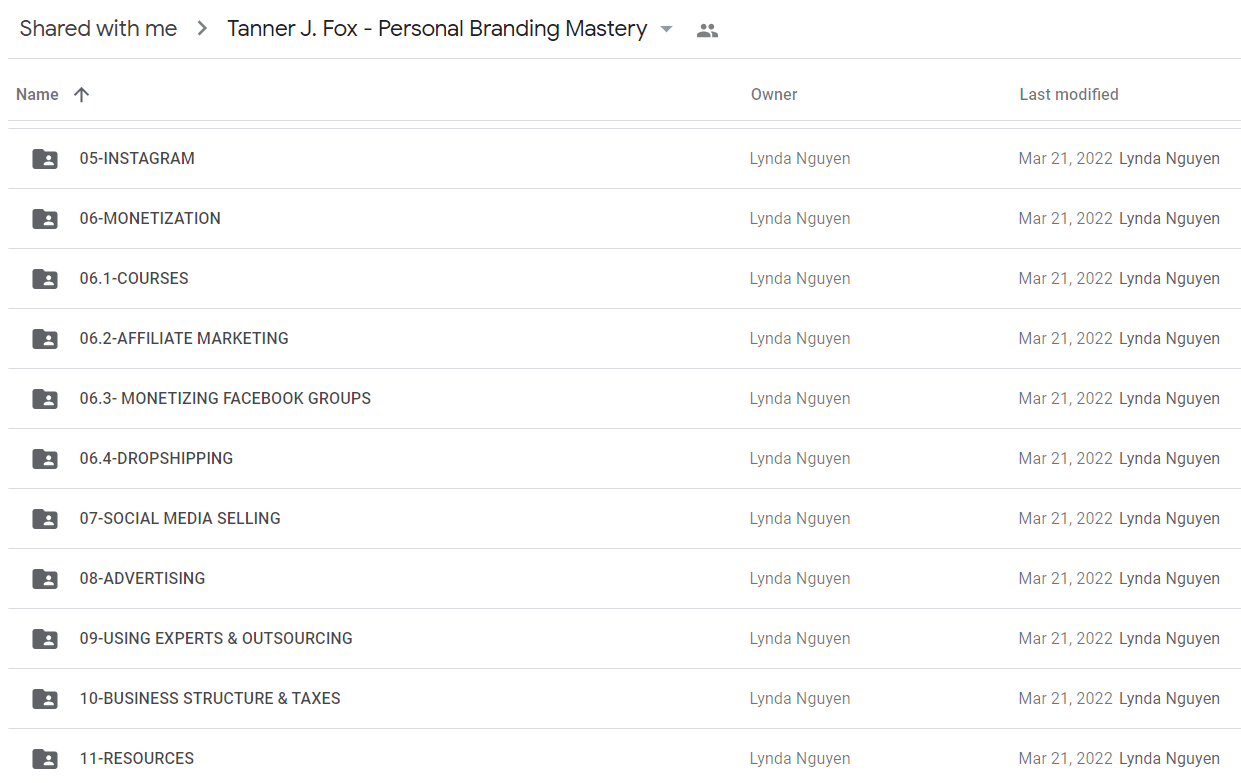Click folder icon for 09-USING EXPERTS & OUTSOURCING
Screen dimensions: 1241x783
click(x=45, y=639)
